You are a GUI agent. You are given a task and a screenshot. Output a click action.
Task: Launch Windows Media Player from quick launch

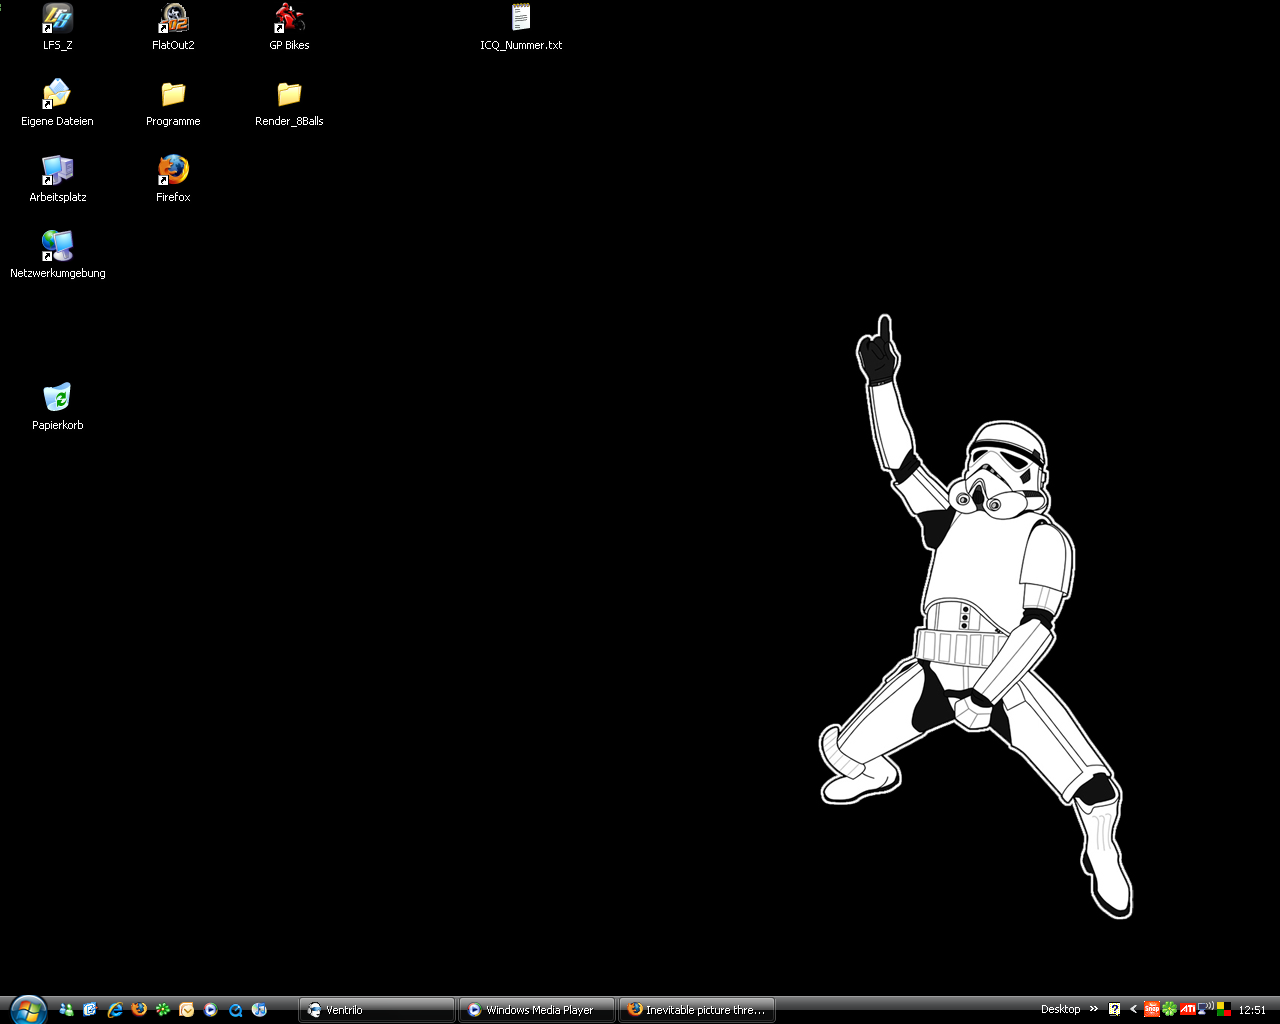click(x=211, y=1010)
